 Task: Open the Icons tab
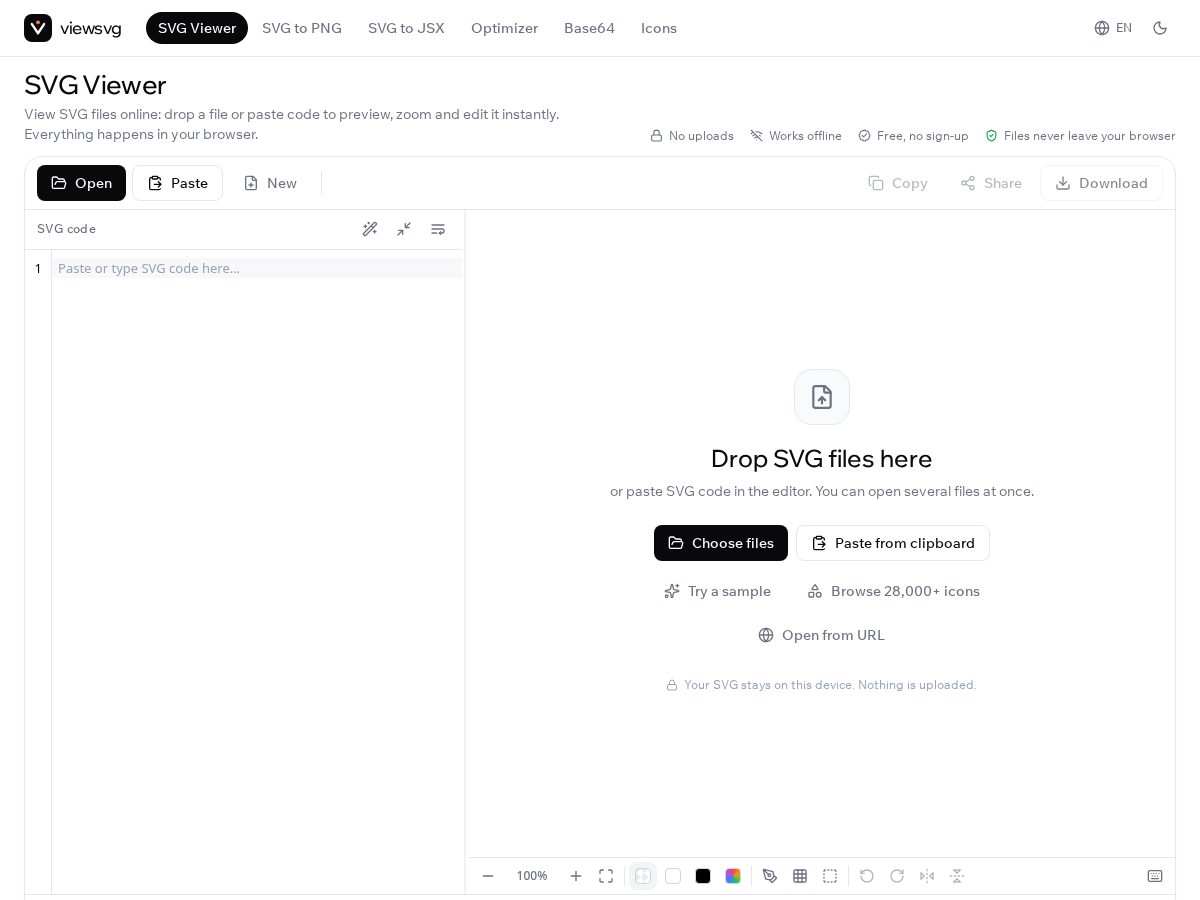pos(659,28)
